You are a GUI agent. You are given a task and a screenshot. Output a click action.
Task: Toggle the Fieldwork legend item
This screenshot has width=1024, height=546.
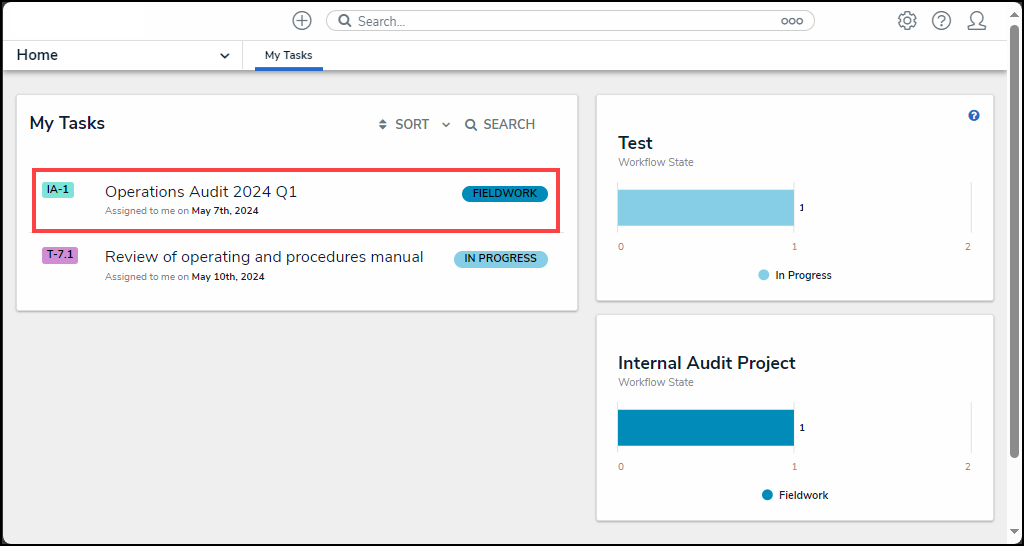tap(795, 495)
